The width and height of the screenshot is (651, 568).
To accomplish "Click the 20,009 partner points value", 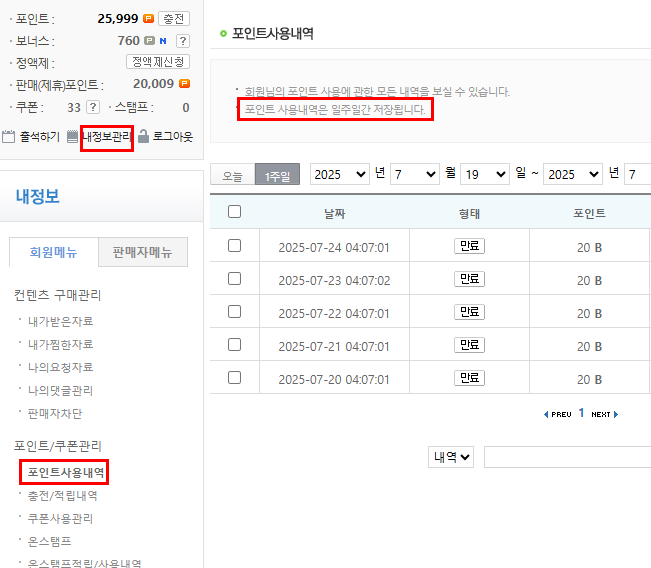I will pyautogui.click(x=153, y=84).
